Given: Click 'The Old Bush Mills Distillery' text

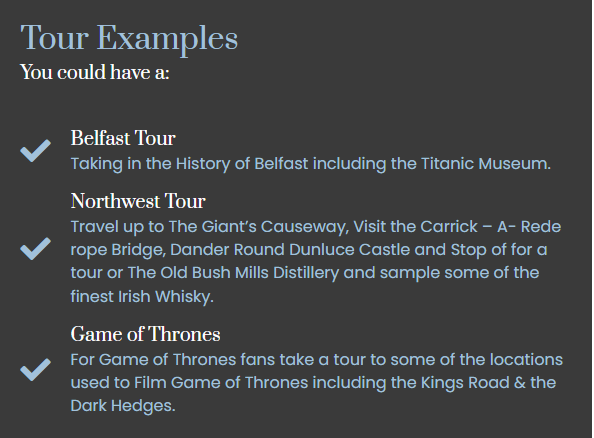Looking at the screenshot, I should tap(233, 273).
